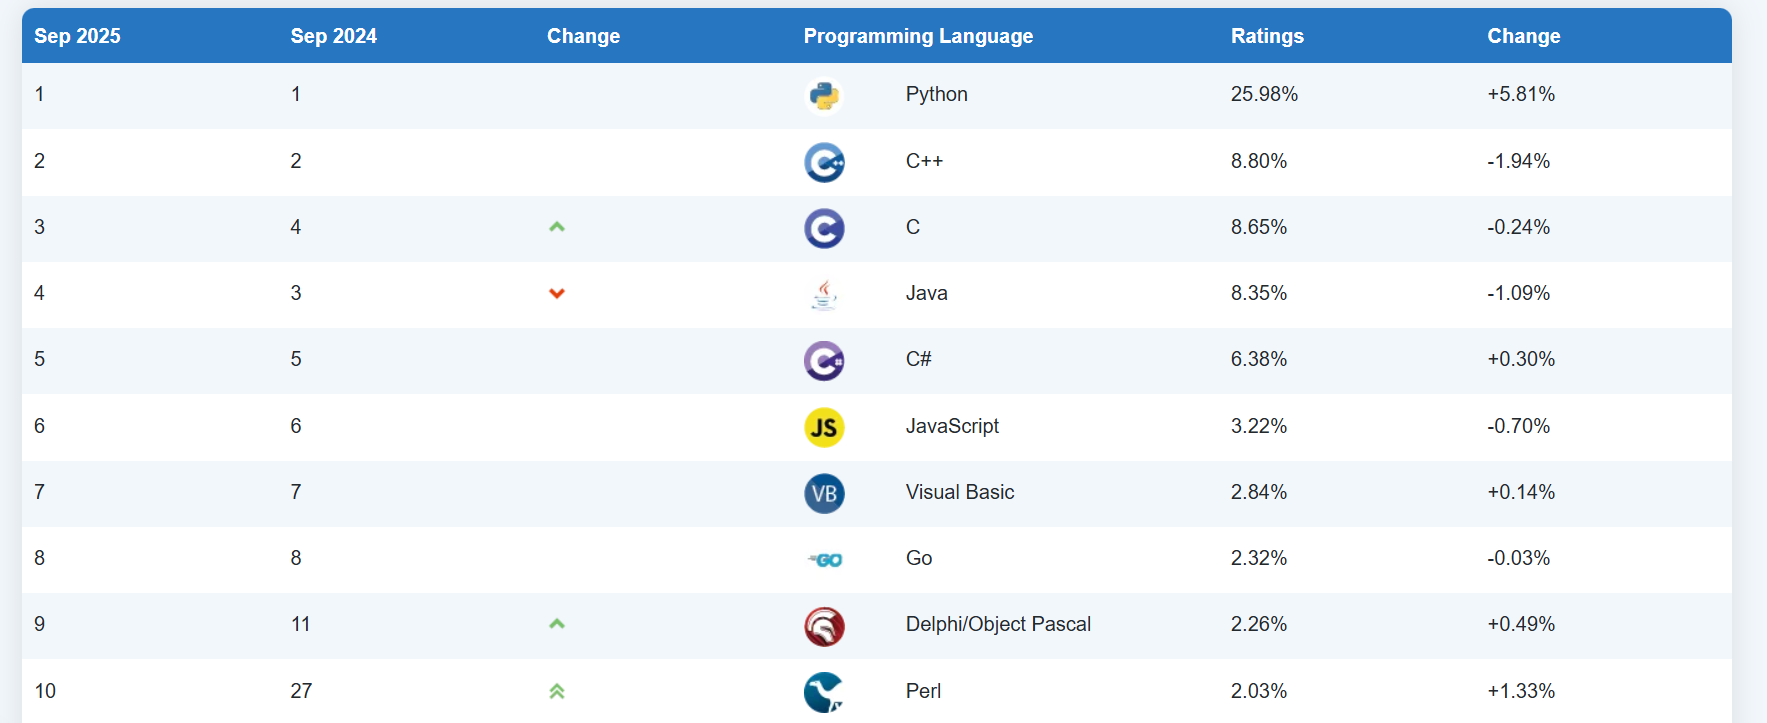Click the double up arrow in Perl row
1767x723 pixels.
(557, 691)
